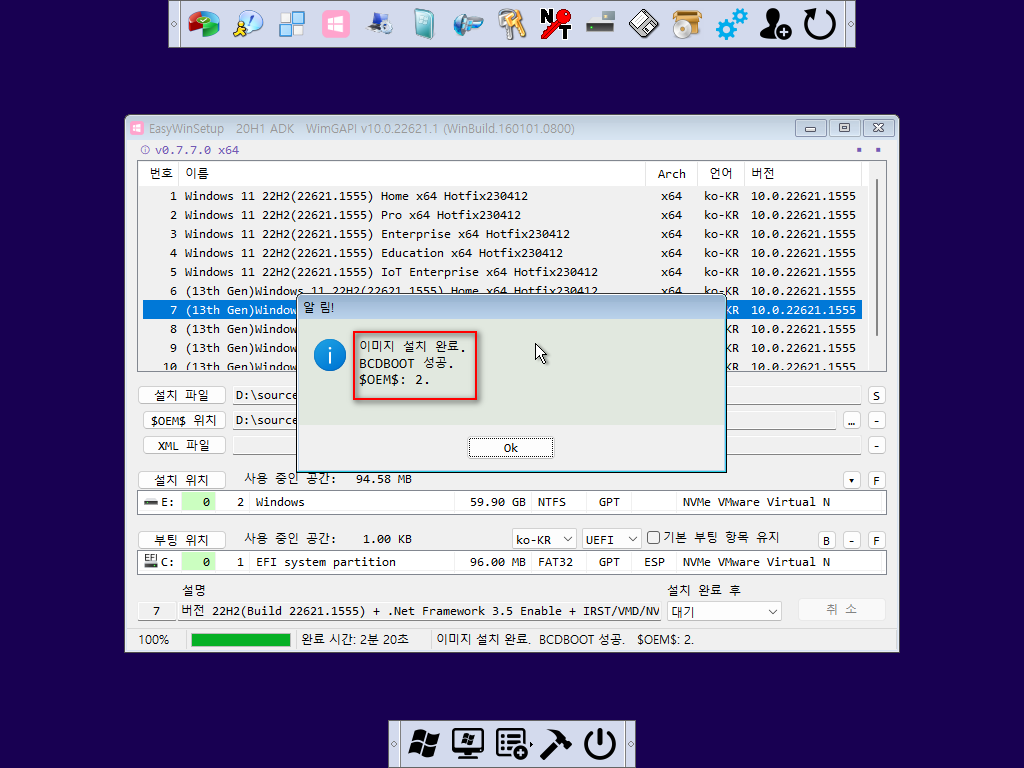1024x768 pixels.
Task: Click the left grip handle of the top dock
Action: pos(174,24)
